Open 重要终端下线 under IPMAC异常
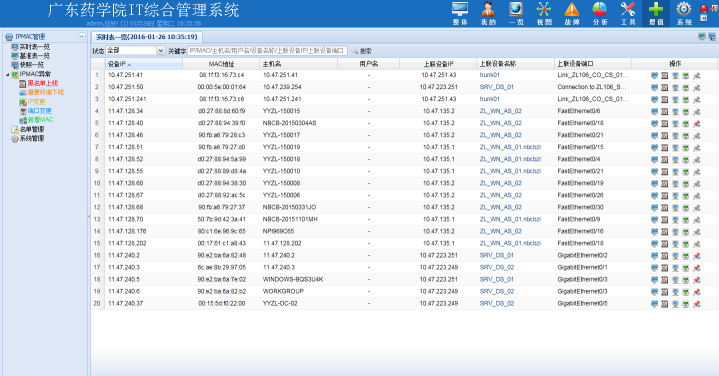The height and width of the screenshot is (376, 719). (46, 93)
